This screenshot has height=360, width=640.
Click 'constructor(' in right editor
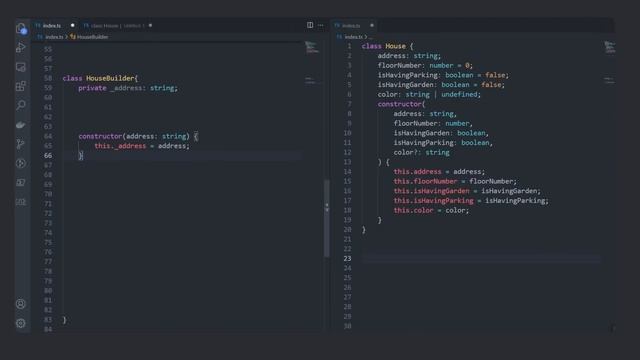point(401,104)
